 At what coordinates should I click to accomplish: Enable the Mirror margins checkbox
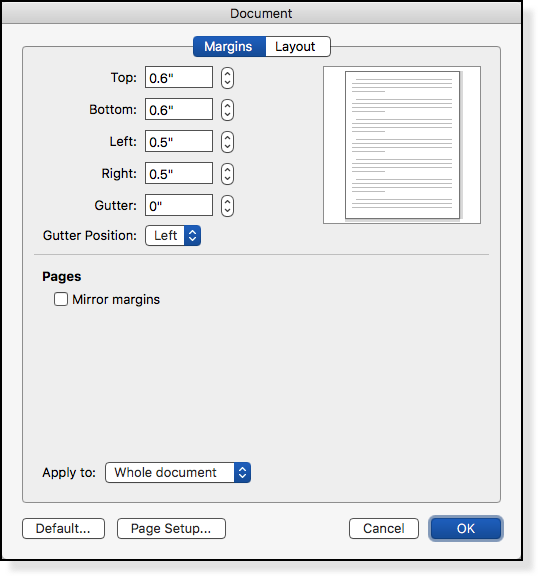(61, 299)
